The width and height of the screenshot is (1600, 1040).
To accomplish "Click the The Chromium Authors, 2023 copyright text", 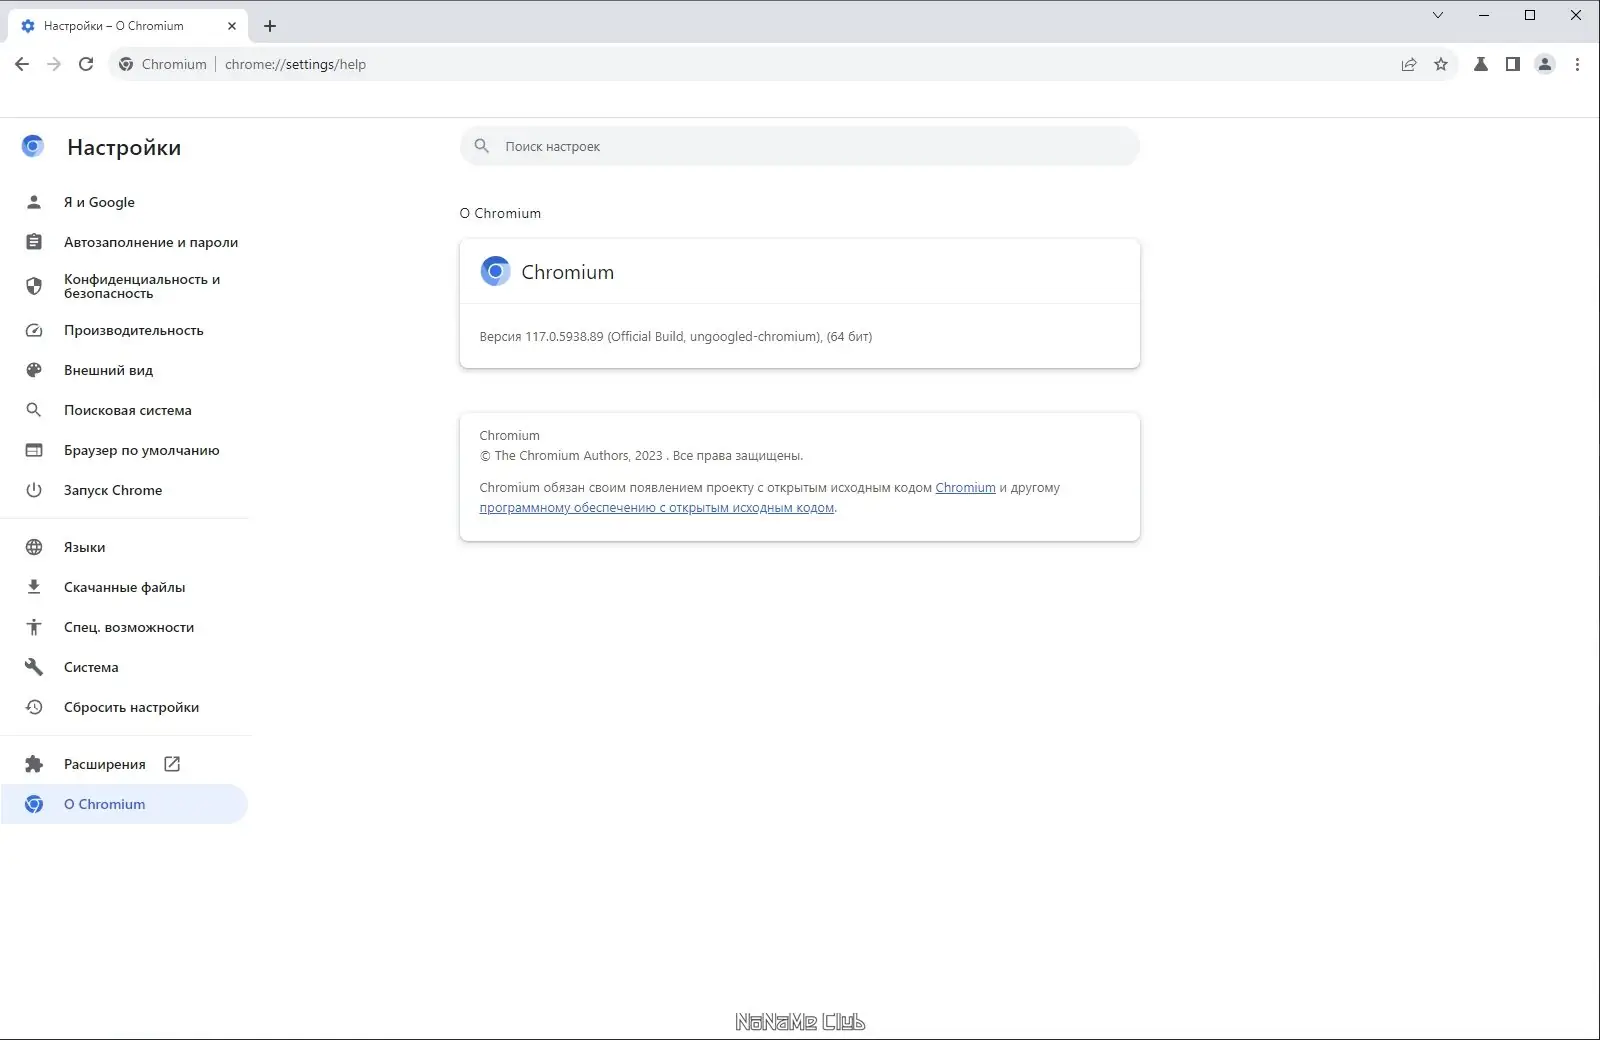I will (641, 456).
